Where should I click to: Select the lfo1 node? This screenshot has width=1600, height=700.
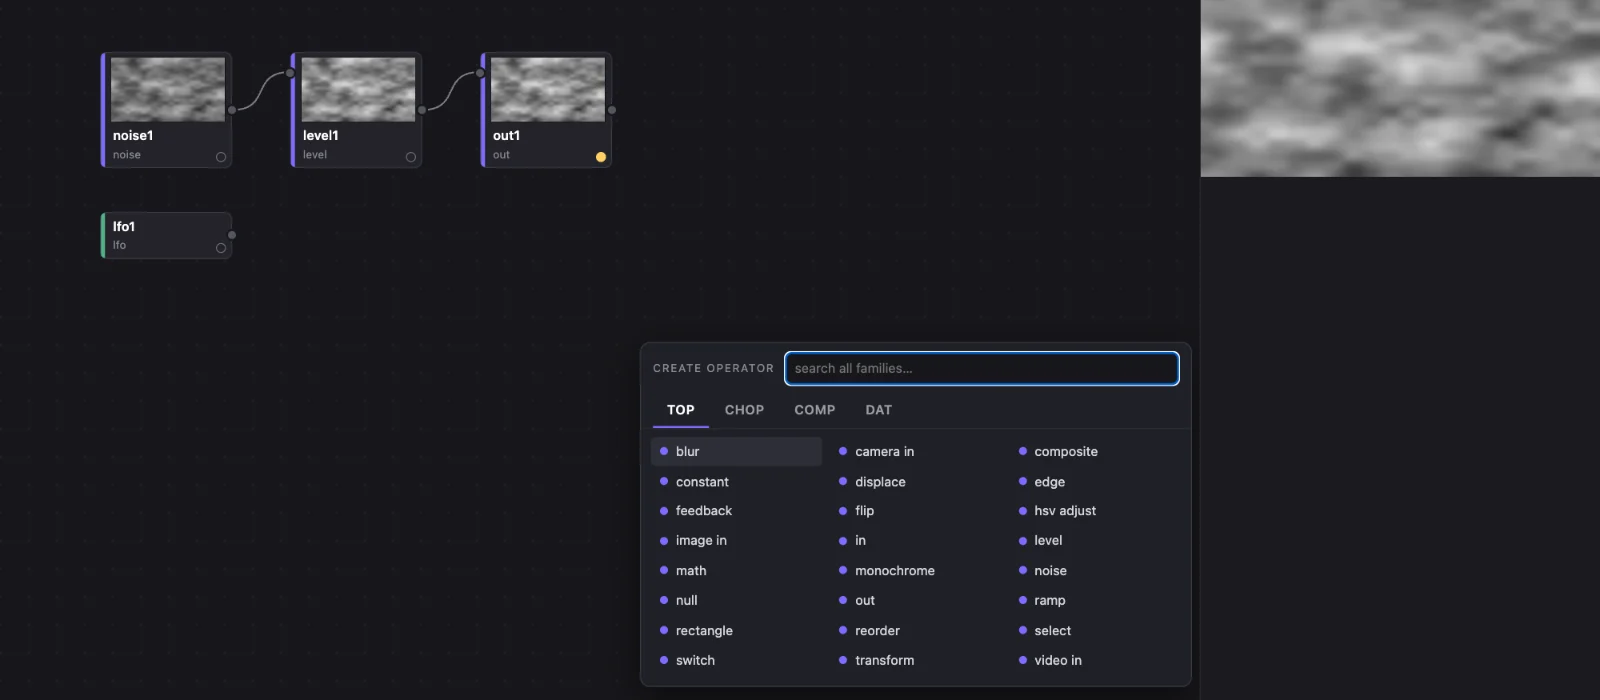click(166, 235)
